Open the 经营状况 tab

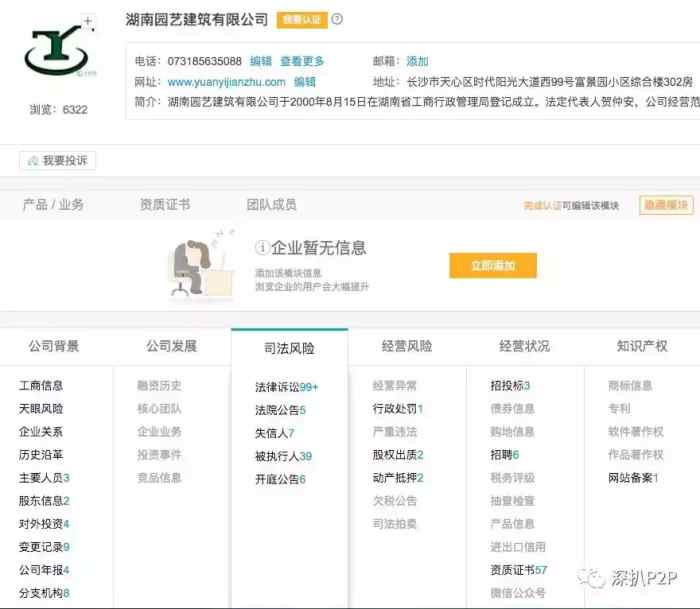(524, 347)
